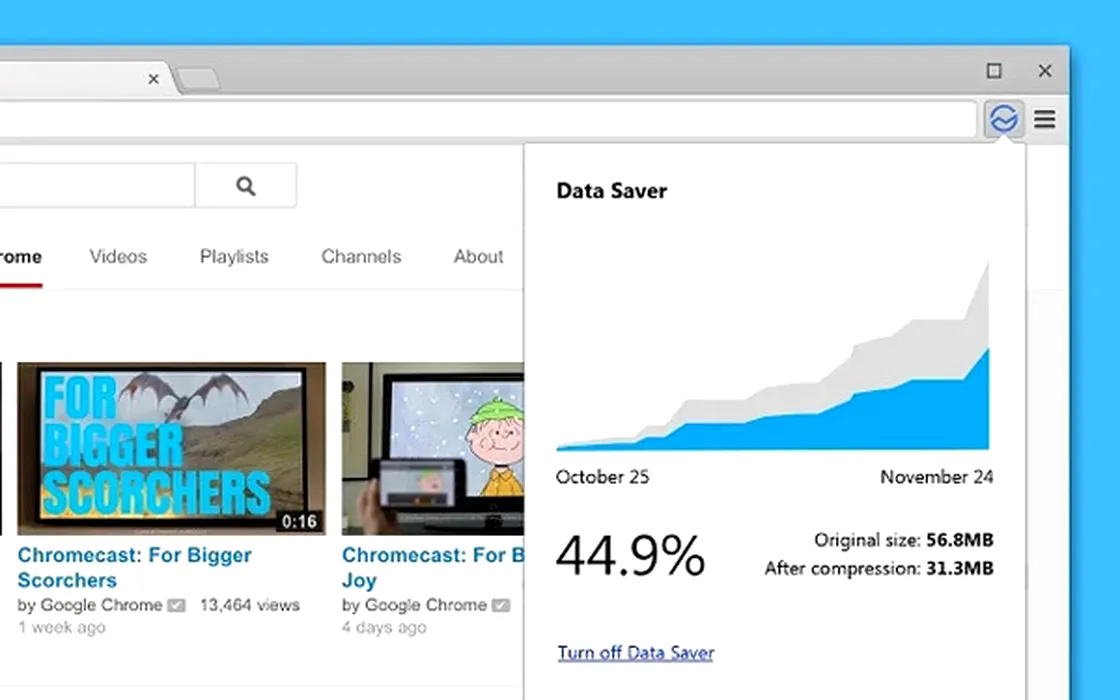Select the About tab
The height and width of the screenshot is (700, 1120).
tap(478, 257)
